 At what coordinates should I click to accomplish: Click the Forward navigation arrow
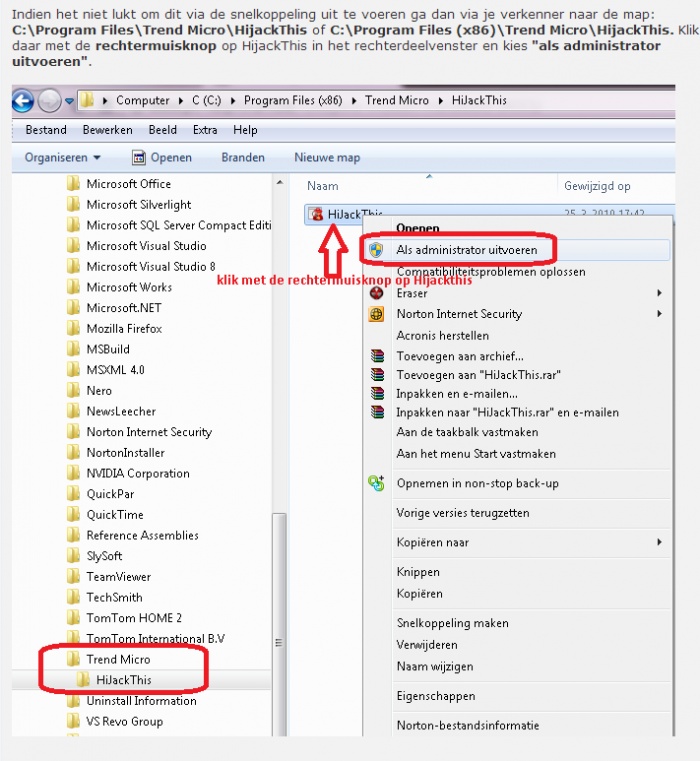pyautogui.click(x=49, y=101)
